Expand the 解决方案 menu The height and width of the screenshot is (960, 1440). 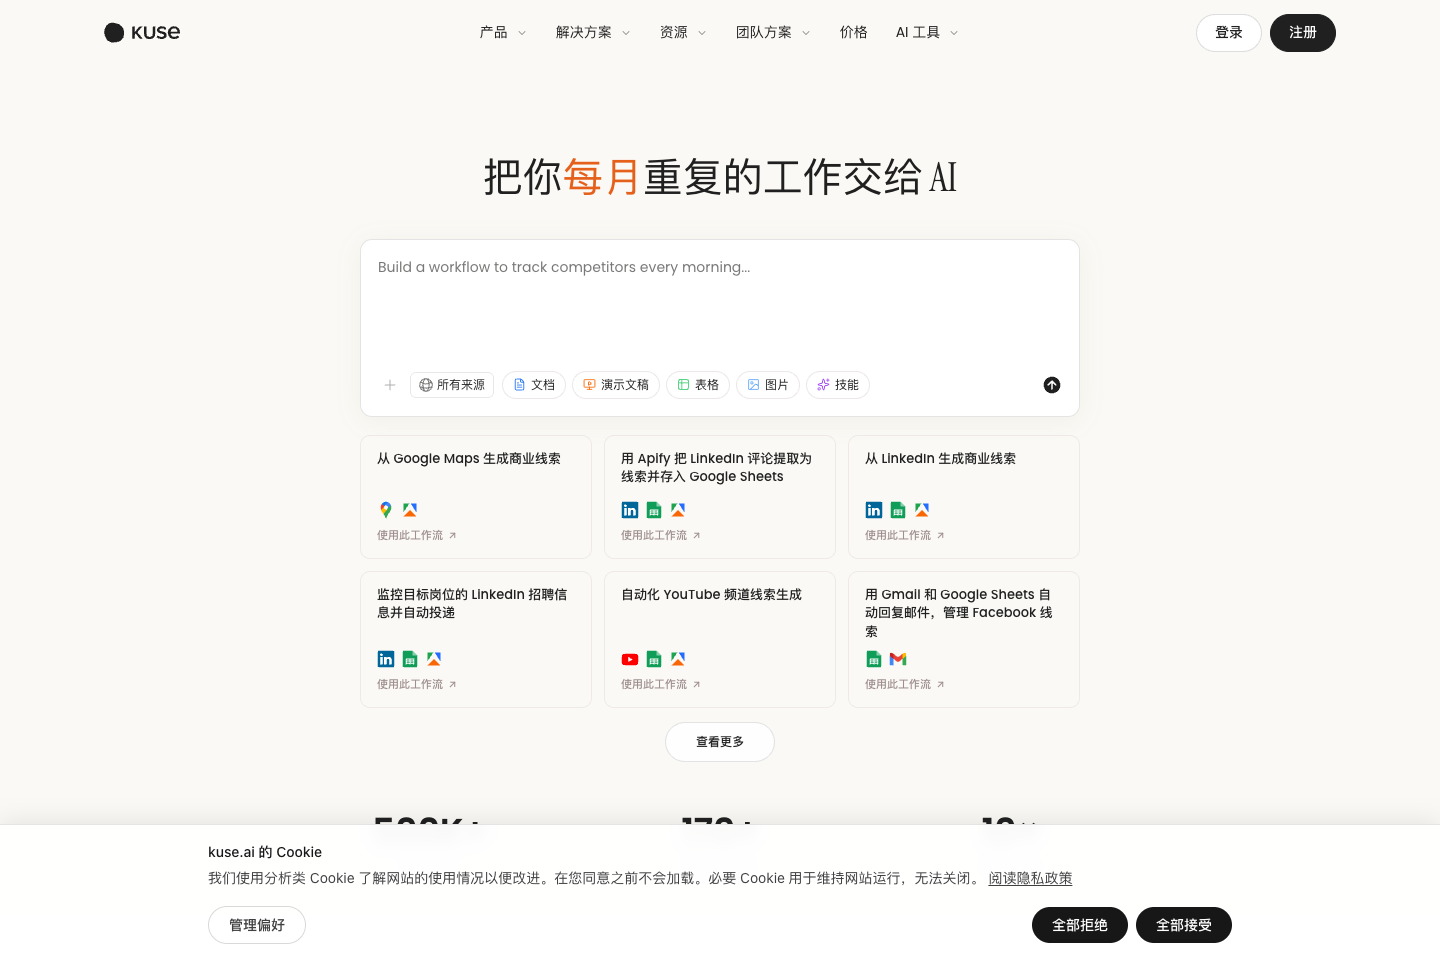click(593, 32)
